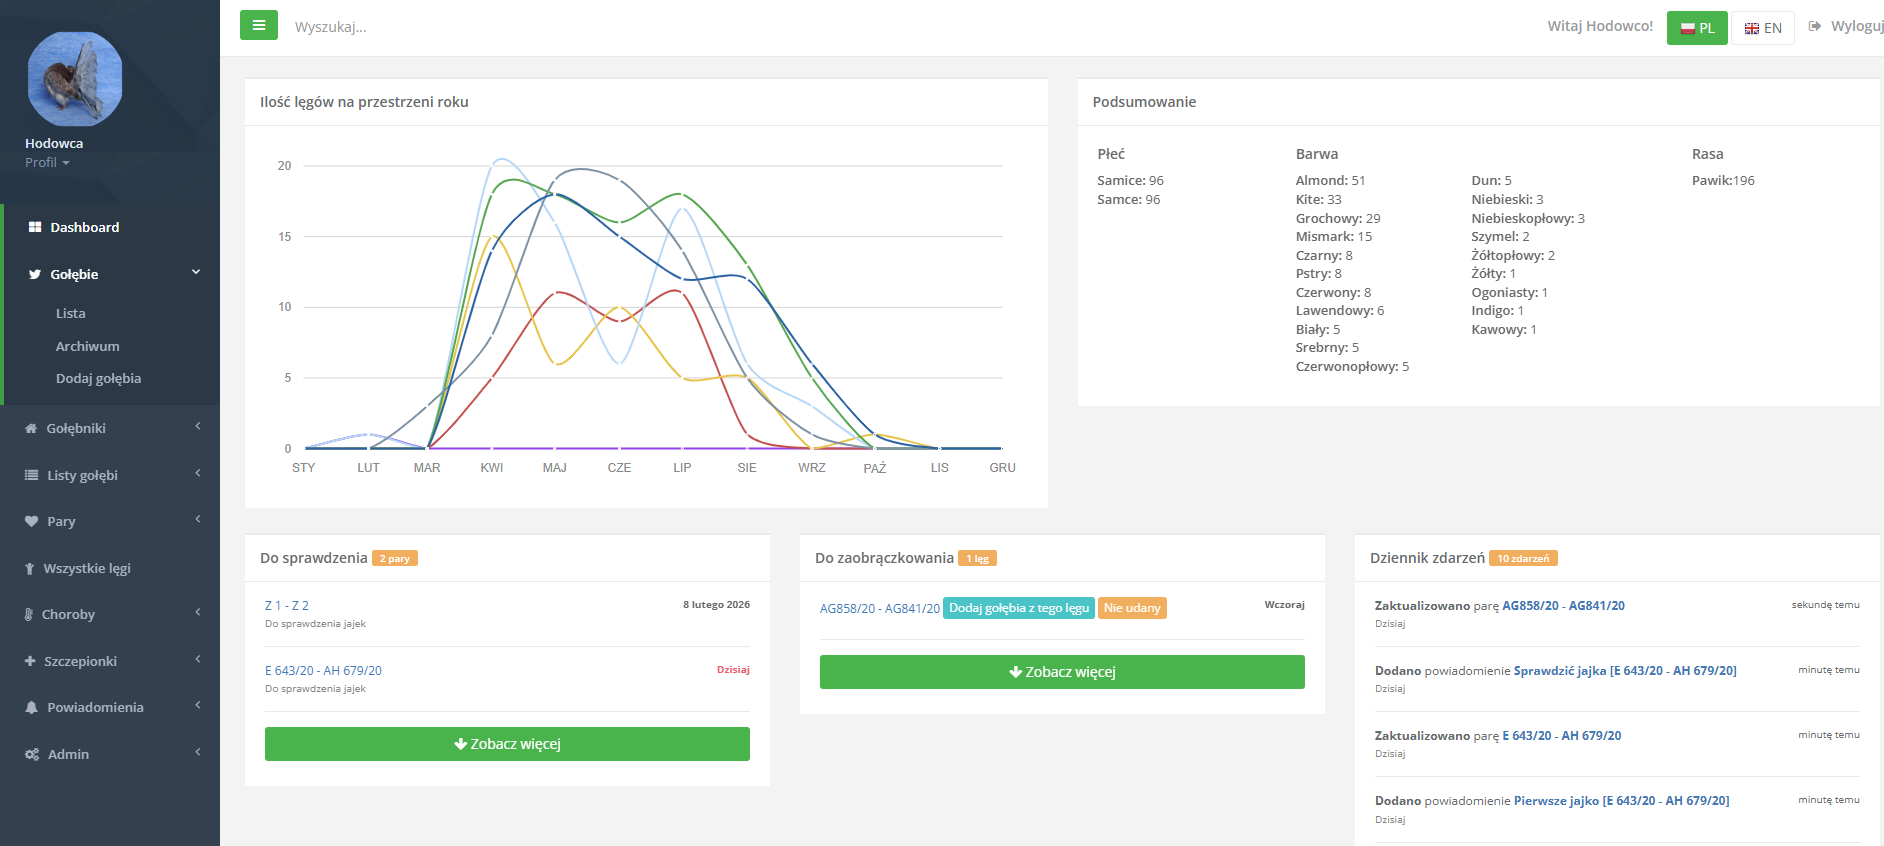
Task: Click the green hamburger menu button
Action: coord(258,26)
